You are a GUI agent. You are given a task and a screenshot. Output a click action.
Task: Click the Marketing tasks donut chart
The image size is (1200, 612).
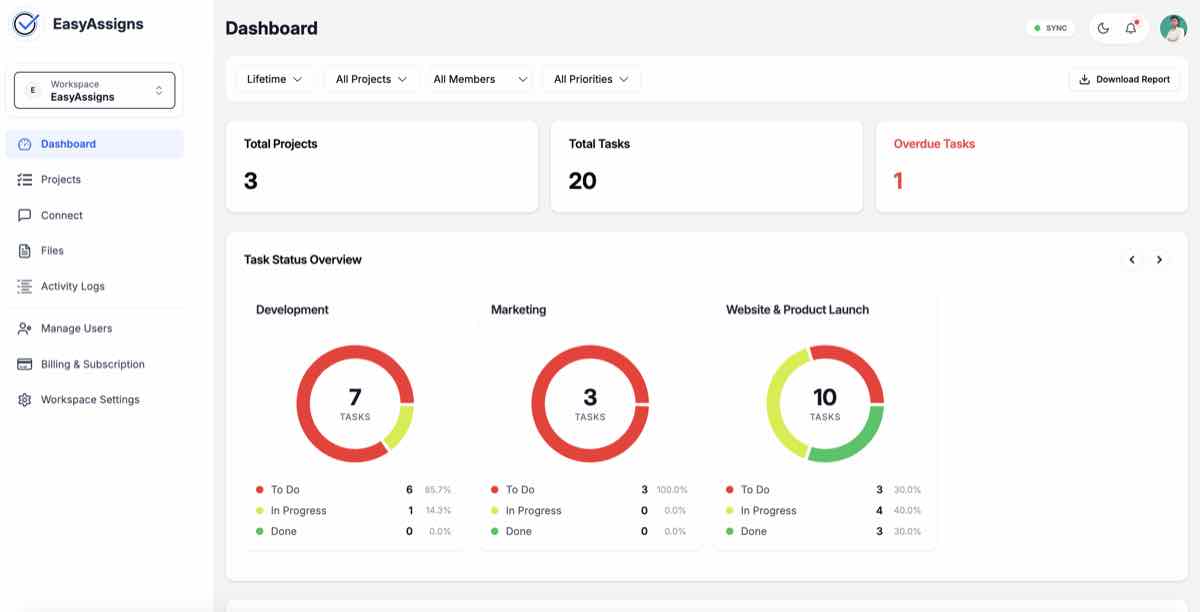click(x=590, y=403)
